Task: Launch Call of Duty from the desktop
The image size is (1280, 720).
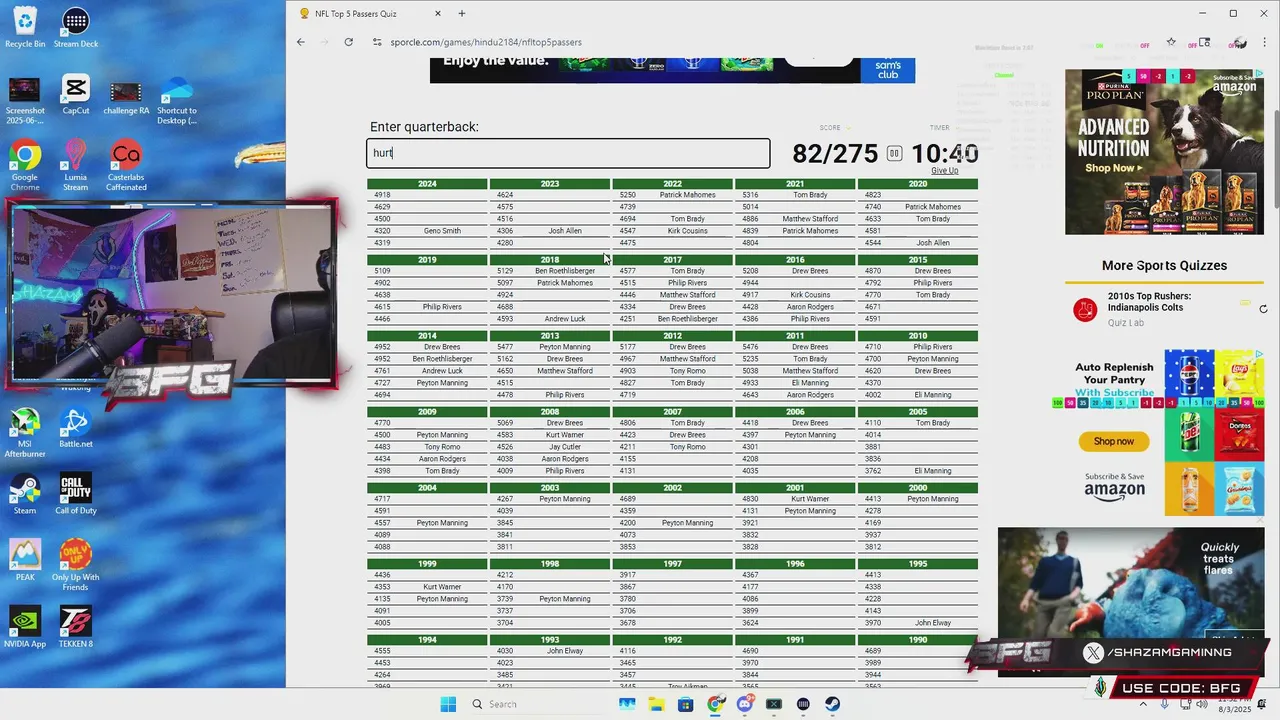Action: (x=75, y=494)
